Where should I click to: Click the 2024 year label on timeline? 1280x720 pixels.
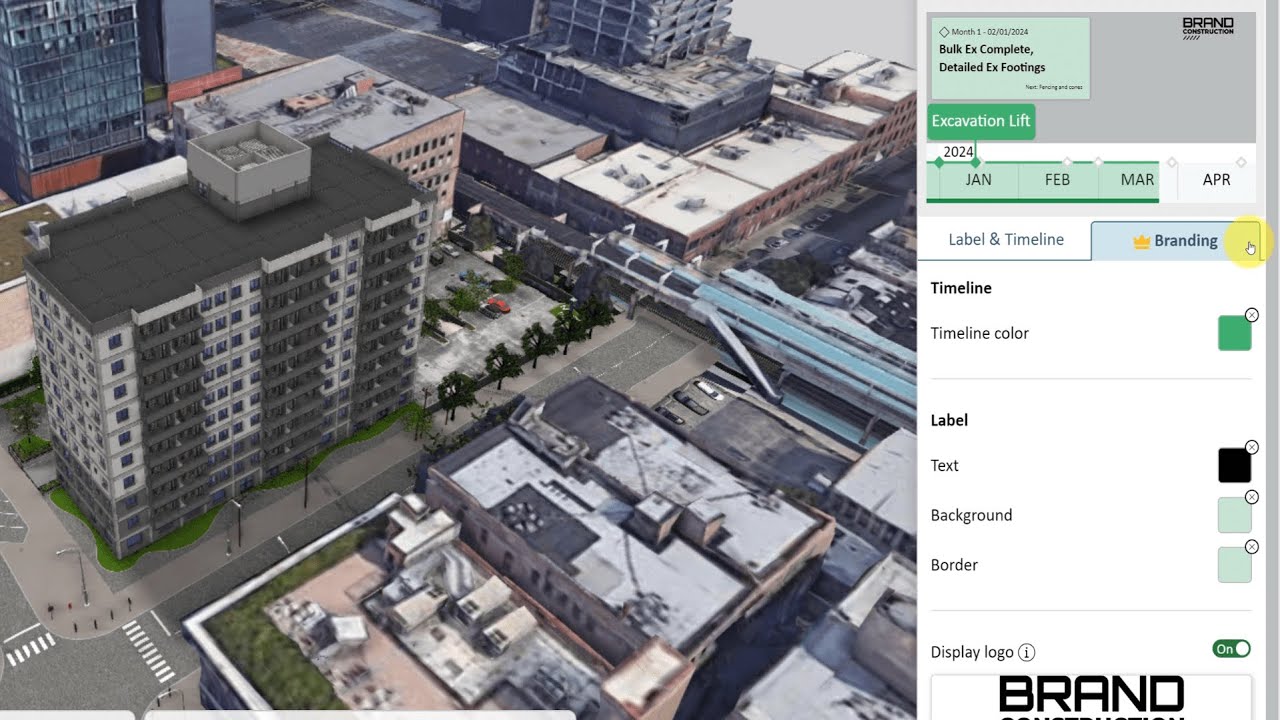(958, 152)
